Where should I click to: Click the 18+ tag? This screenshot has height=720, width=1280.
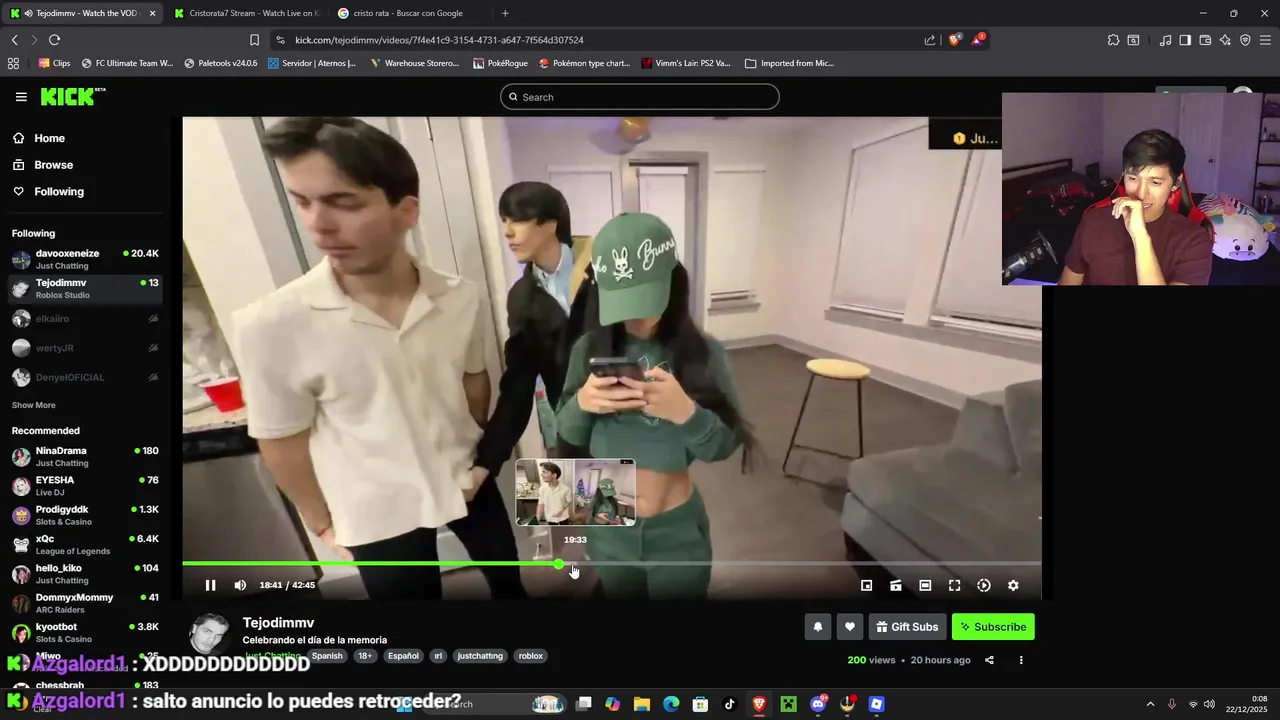click(x=365, y=656)
